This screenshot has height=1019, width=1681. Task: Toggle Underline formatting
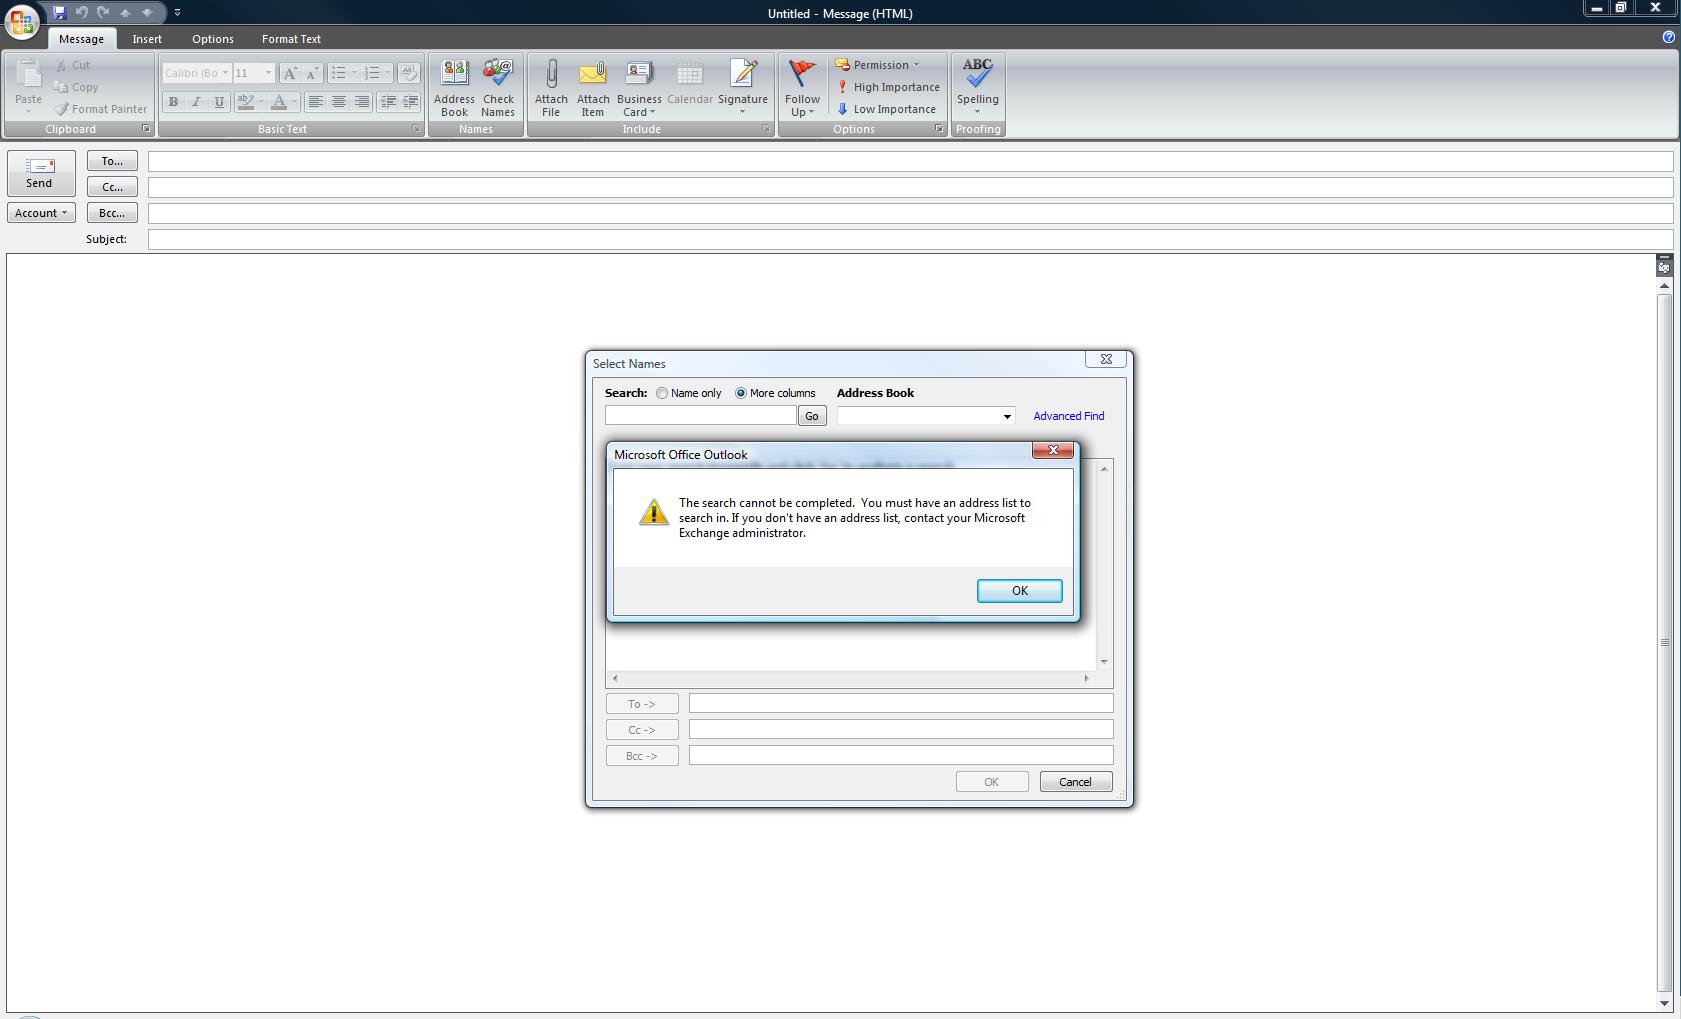click(x=219, y=102)
